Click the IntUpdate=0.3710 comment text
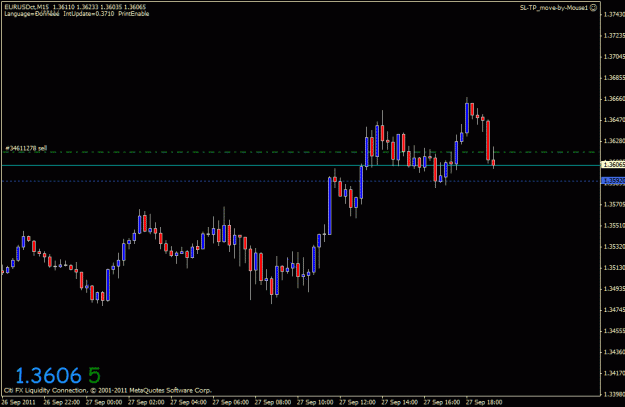This screenshot has height=407, width=625. (x=88, y=14)
